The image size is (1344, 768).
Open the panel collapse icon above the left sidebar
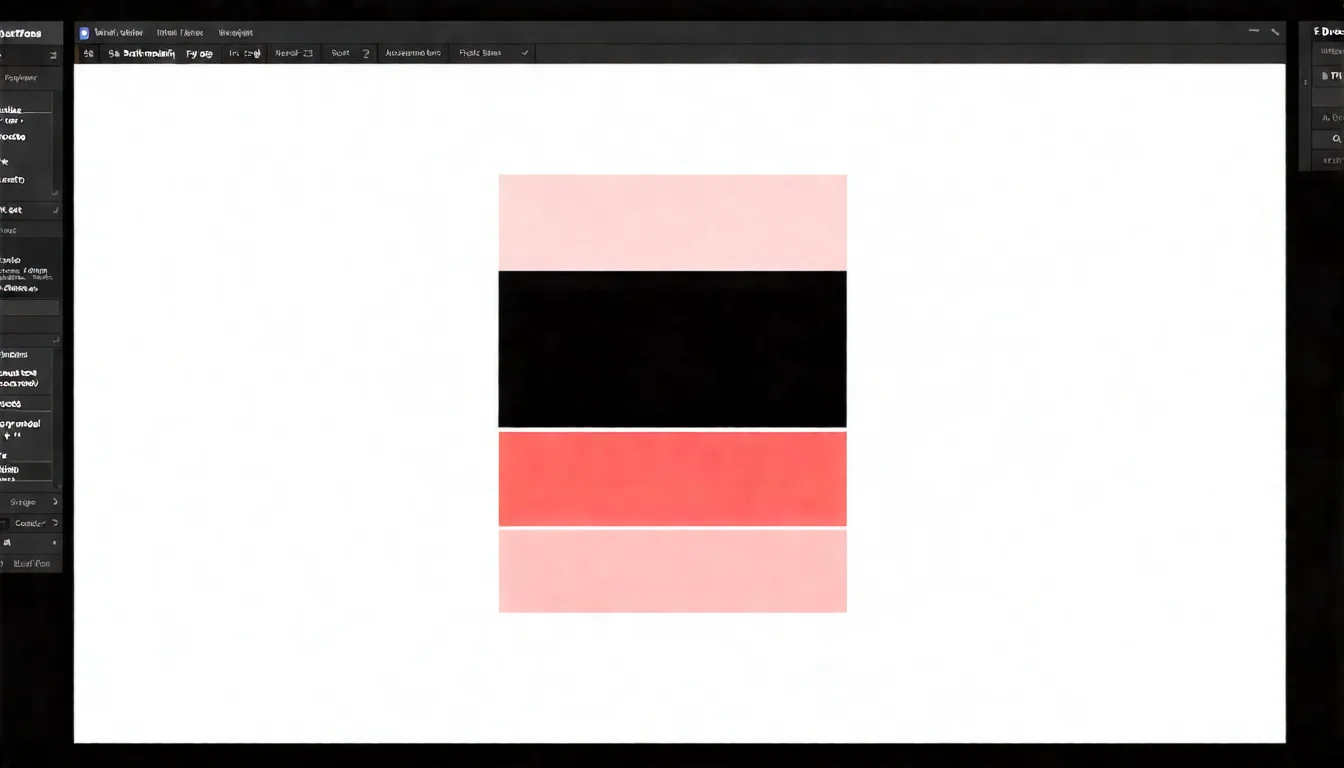click(52, 55)
